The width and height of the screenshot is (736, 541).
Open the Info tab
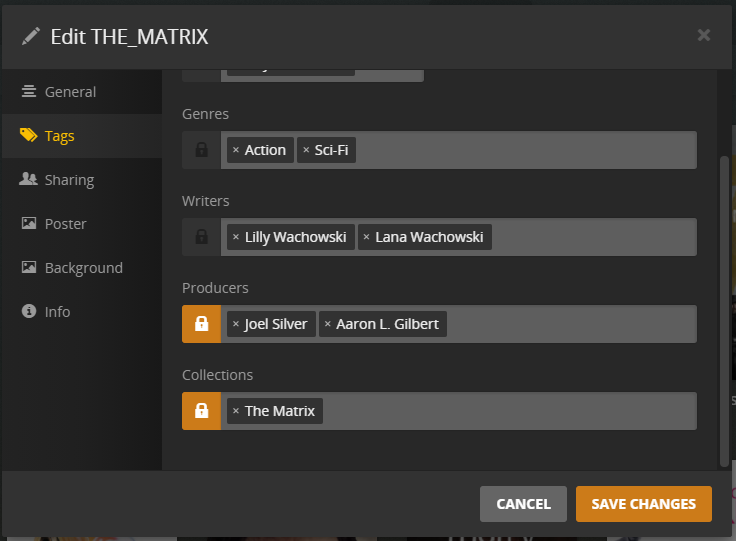click(x=82, y=312)
